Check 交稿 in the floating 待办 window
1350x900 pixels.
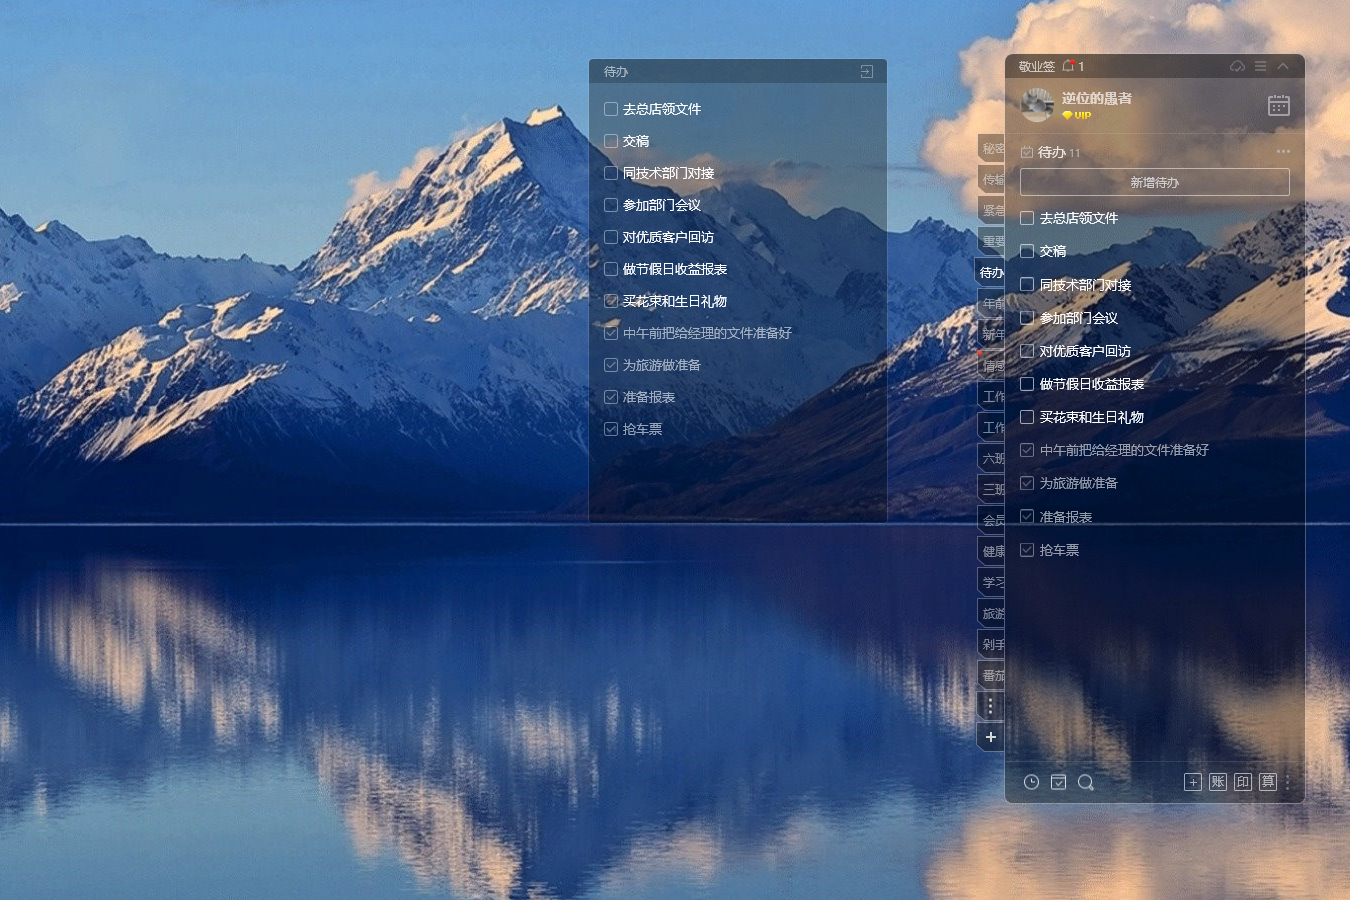pyautogui.click(x=611, y=141)
